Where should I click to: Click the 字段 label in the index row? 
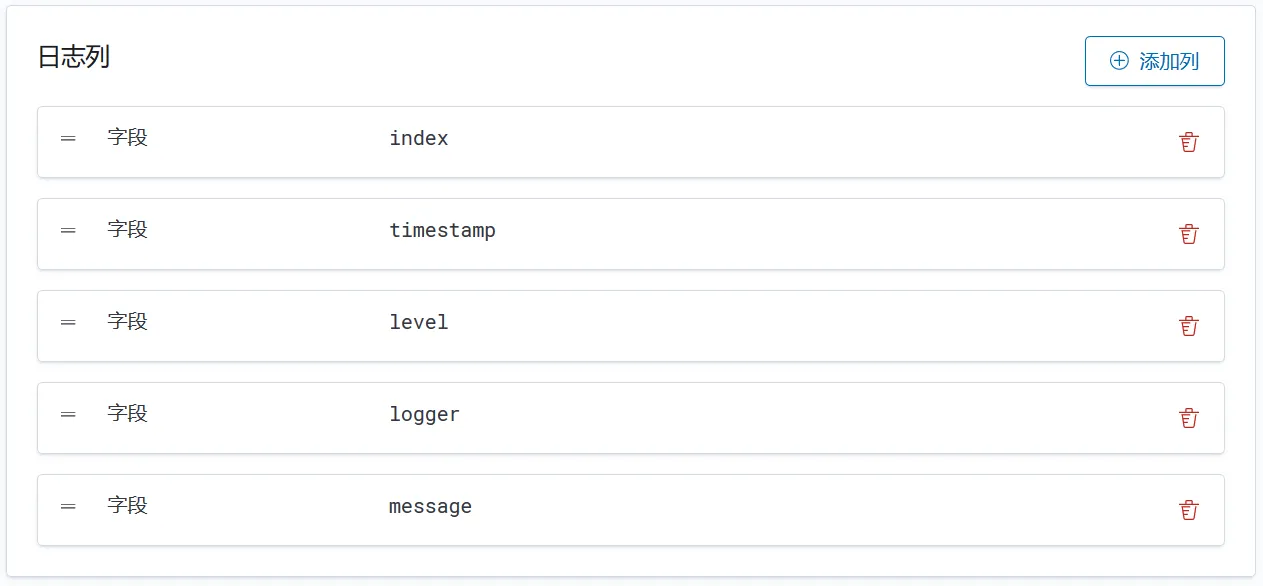pyautogui.click(x=128, y=137)
